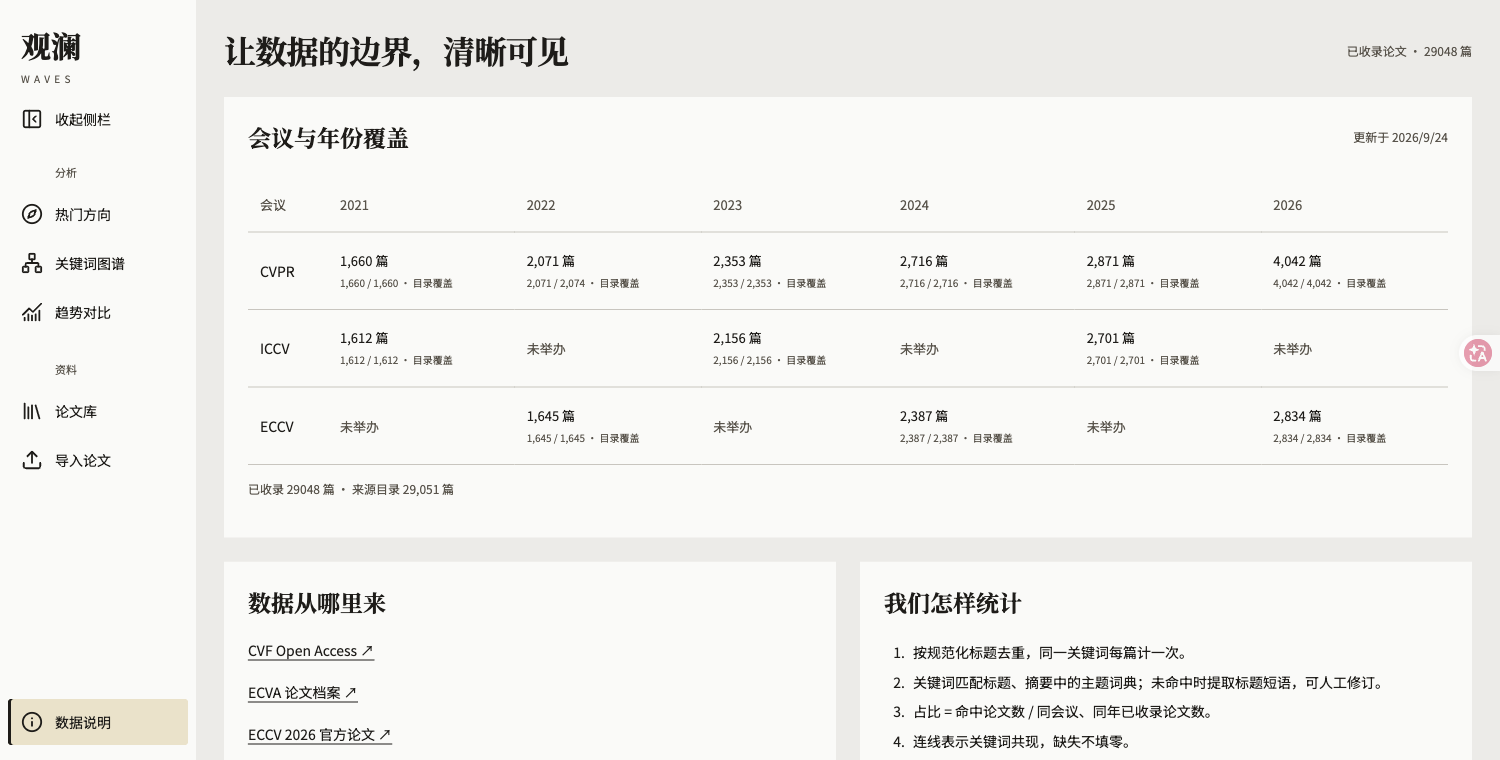1500x760 pixels.
Task: Click the 观澜 WAVES logo
Action: (51, 56)
